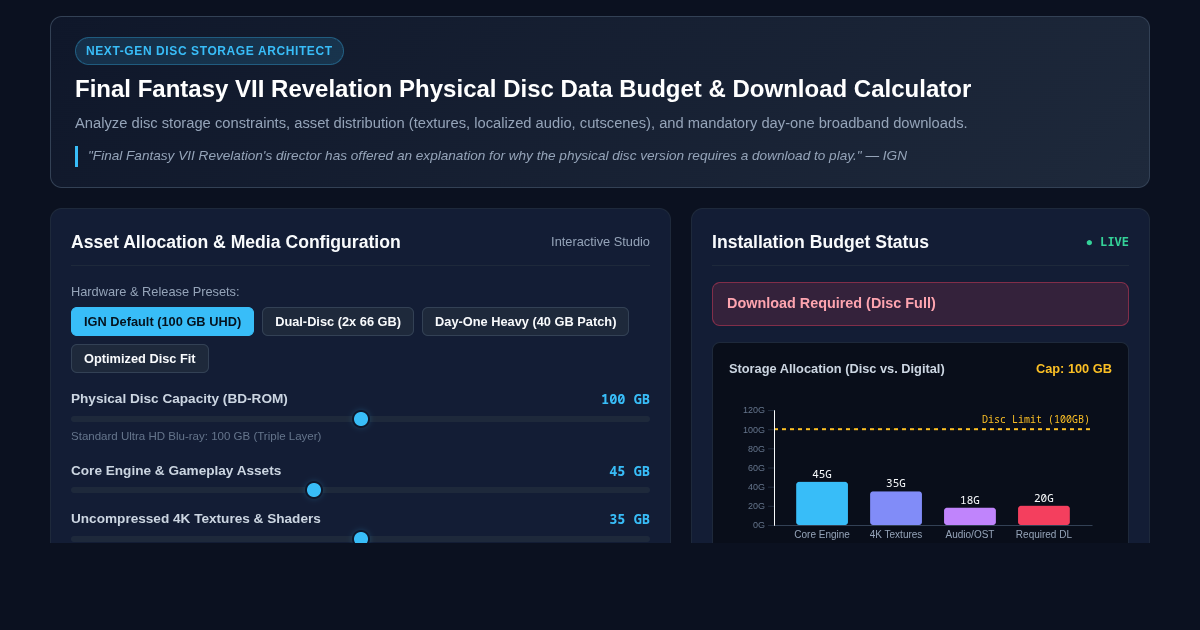Image resolution: width=1200 pixels, height=630 pixels.
Task: Adjust the Core Engine & Gameplay Assets slider
Action: pyautogui.click(x=360, y=490)
